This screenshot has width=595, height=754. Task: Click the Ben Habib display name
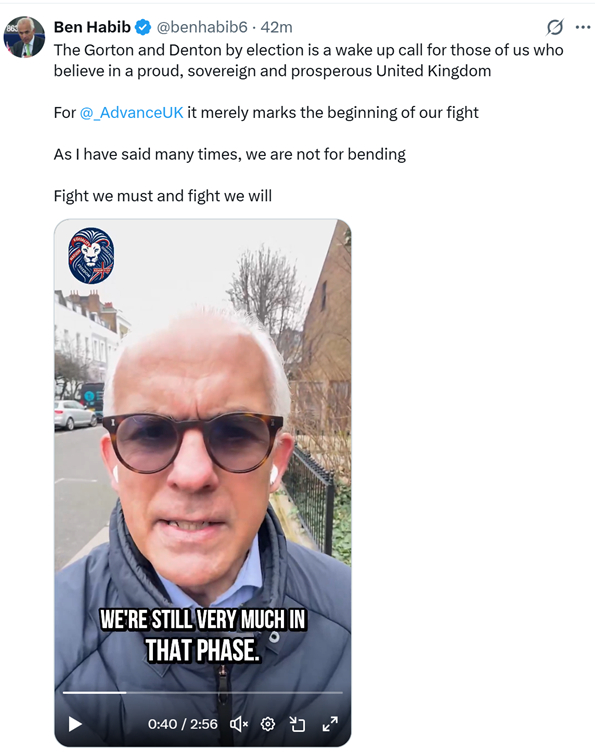pyautogui.click(x=92, y=27)
